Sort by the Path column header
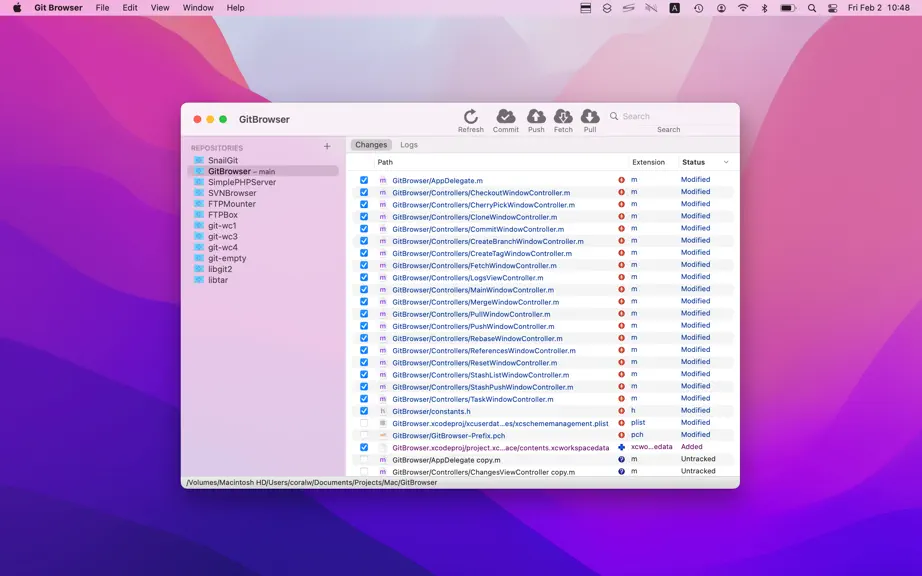The image size is (922, 576). 385,162
